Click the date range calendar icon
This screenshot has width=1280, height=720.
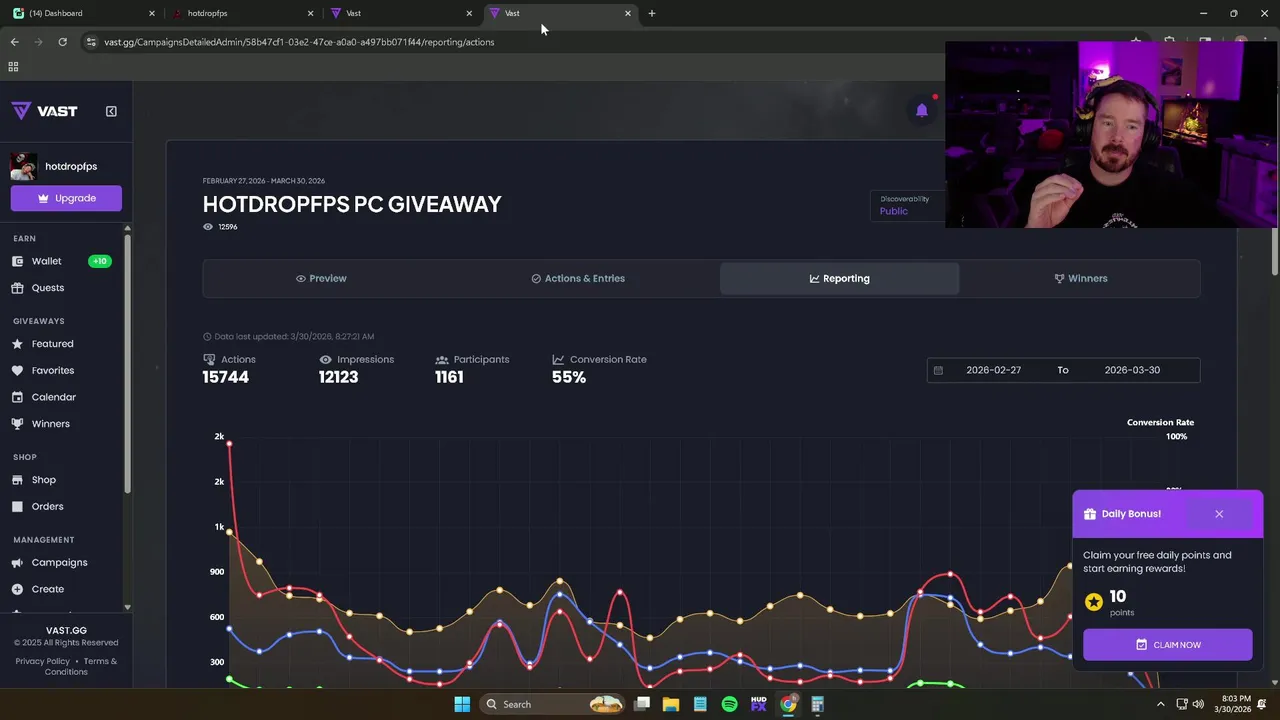(938, 370)
